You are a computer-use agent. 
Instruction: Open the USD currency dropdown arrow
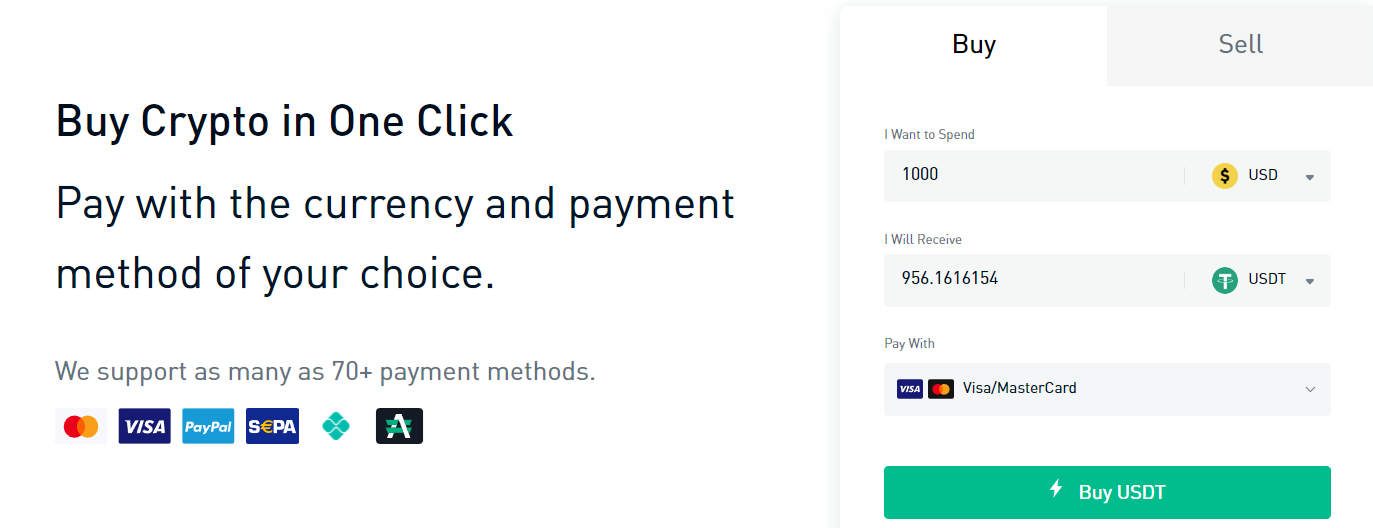tap(1310, 177)
